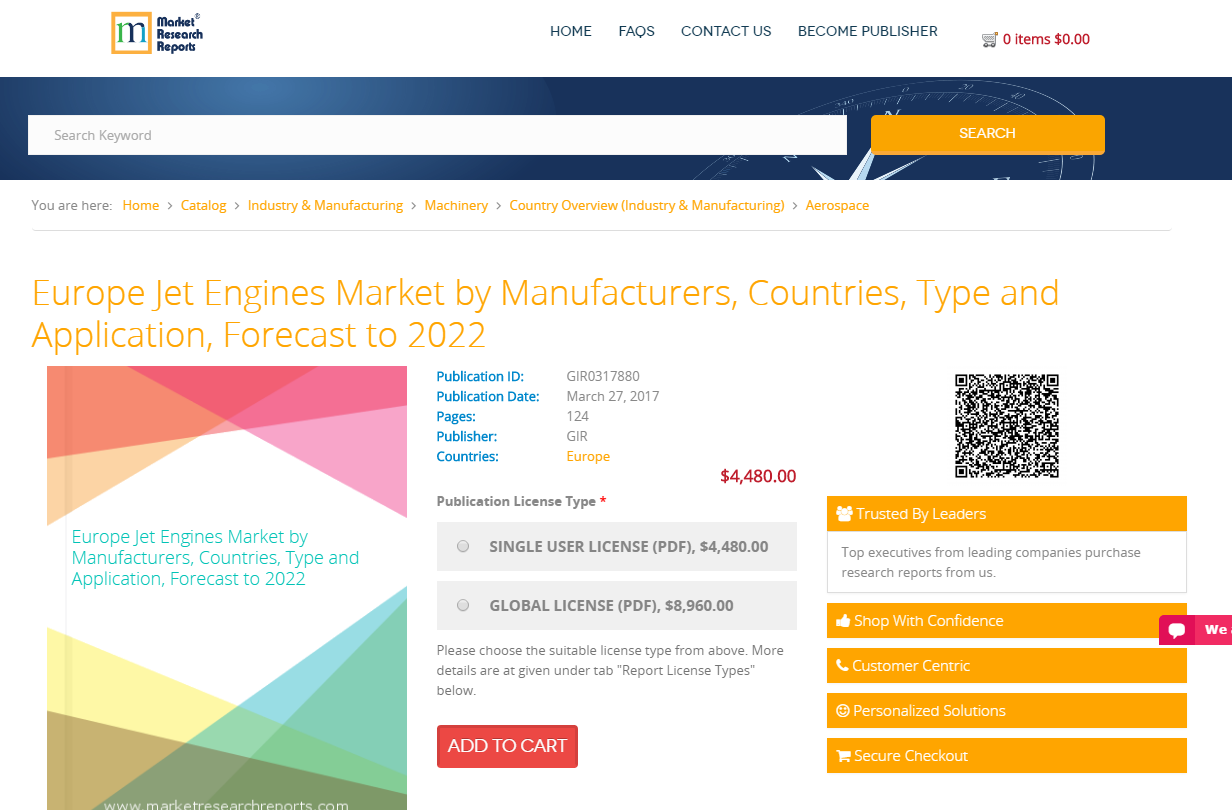1232x810 pixels.
Task: Click the phone icon beside Customer Centric
Action: tap(843, 666)
